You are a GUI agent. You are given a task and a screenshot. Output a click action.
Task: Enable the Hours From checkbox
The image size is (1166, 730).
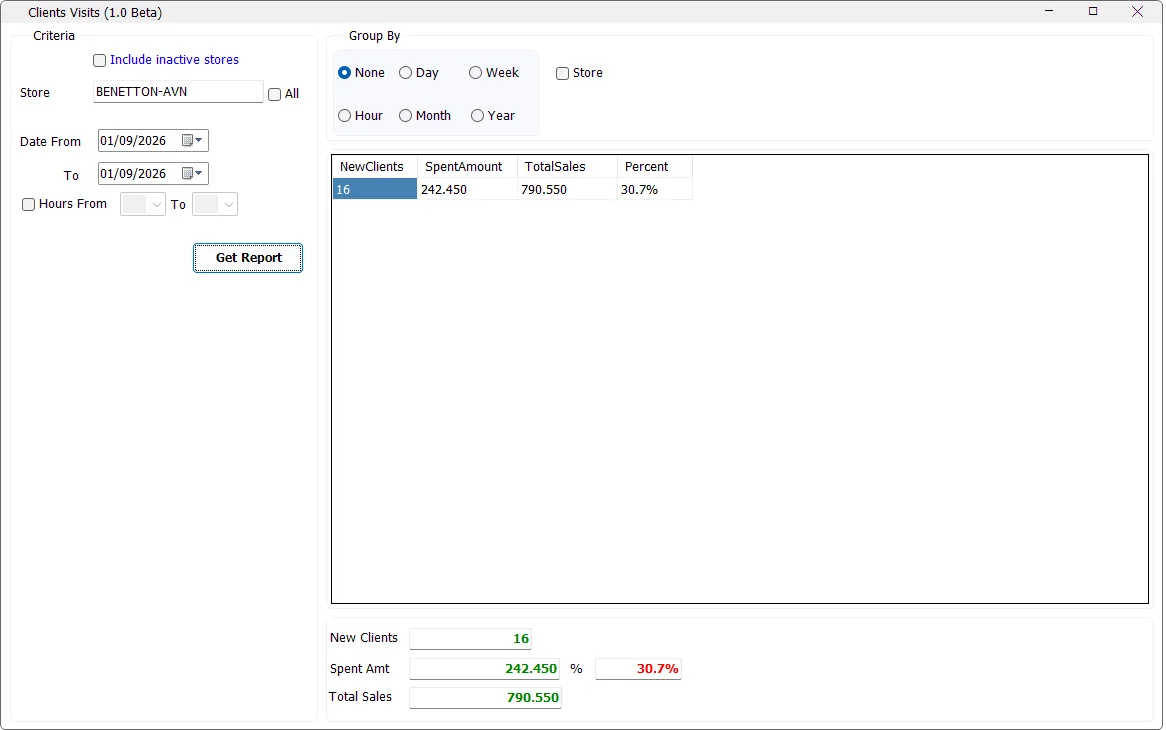click(x=28, y=204)
